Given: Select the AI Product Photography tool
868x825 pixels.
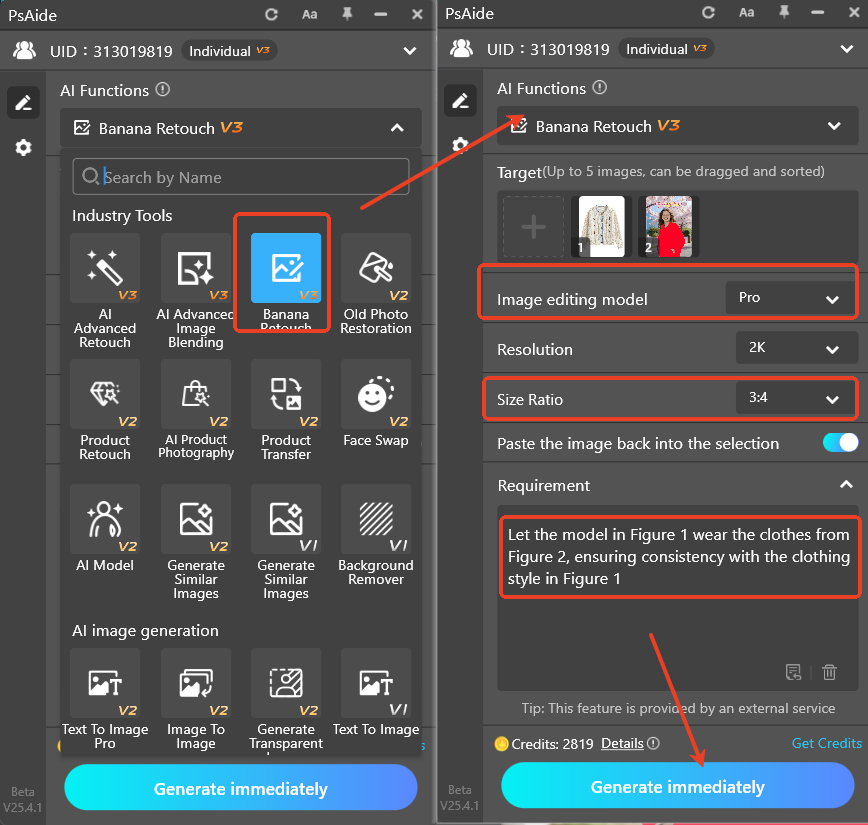Looking at the screenshot, I should point(195,395).
